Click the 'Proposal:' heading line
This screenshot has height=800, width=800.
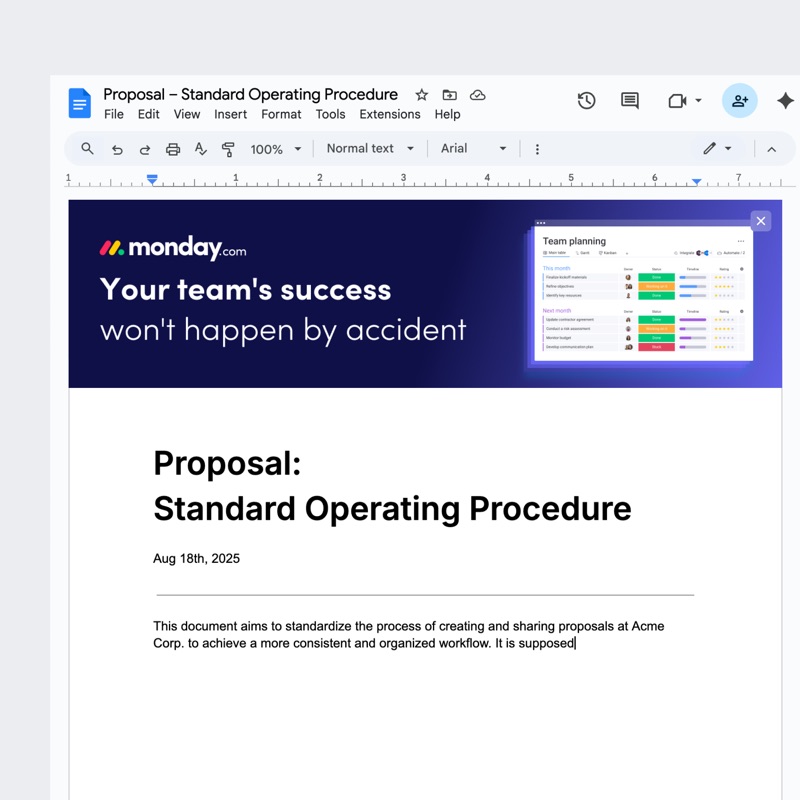227,463
